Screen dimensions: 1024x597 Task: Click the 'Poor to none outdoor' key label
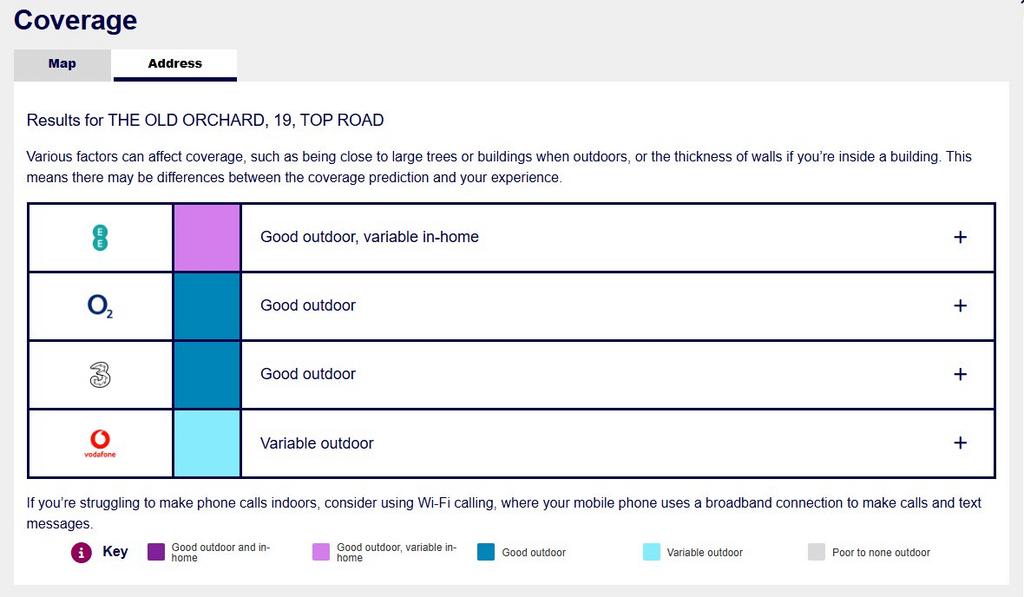click(881, 553)
